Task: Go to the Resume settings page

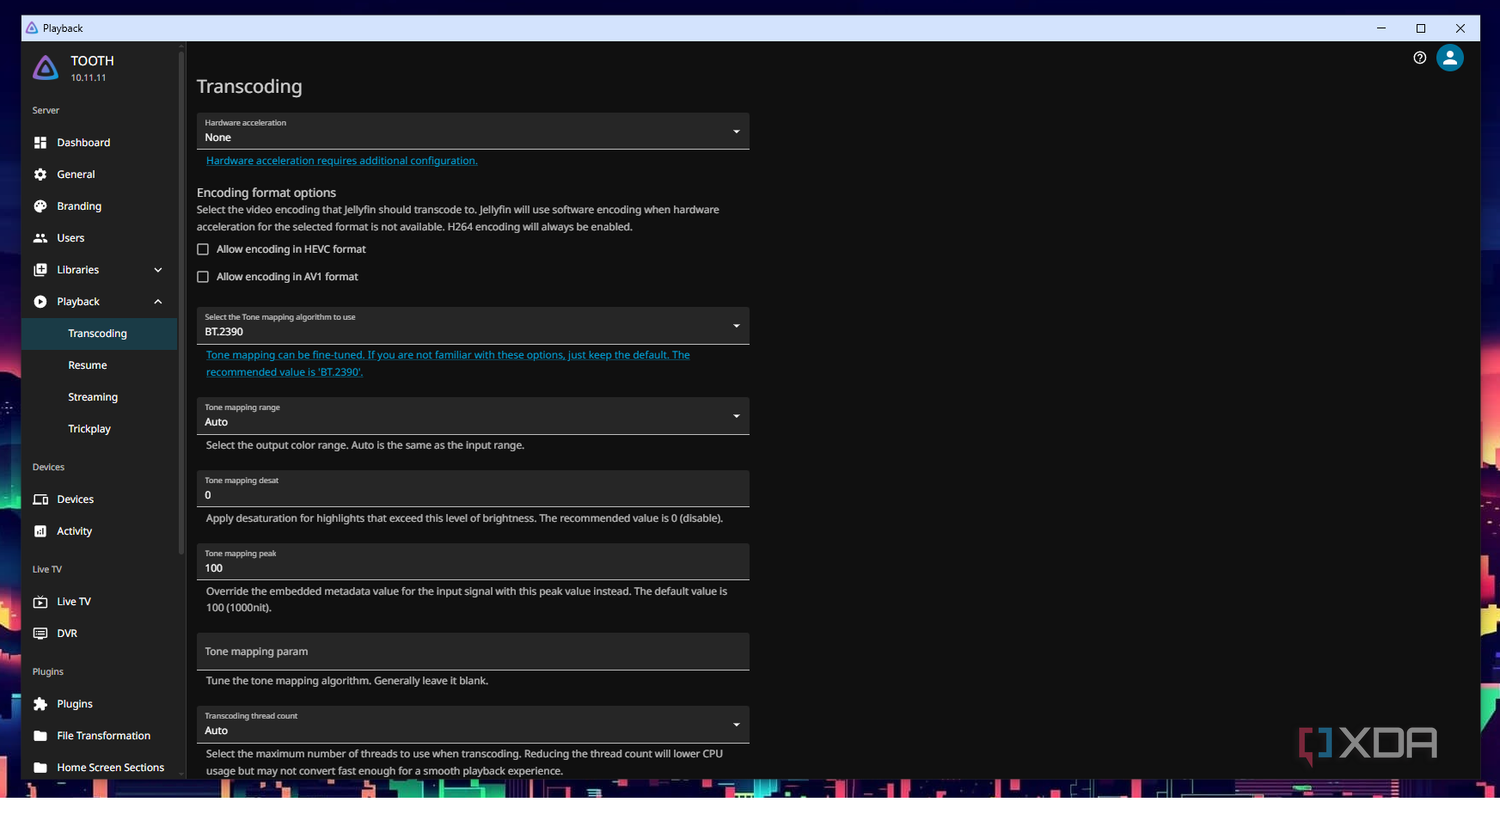Action: point(99,366)
